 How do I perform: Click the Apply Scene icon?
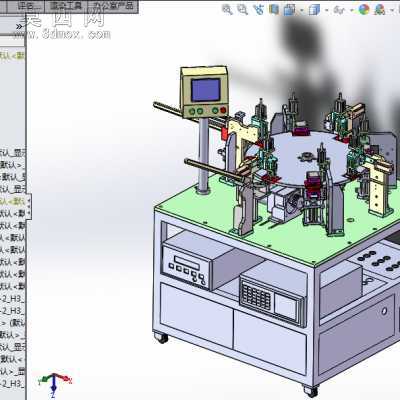380,9
